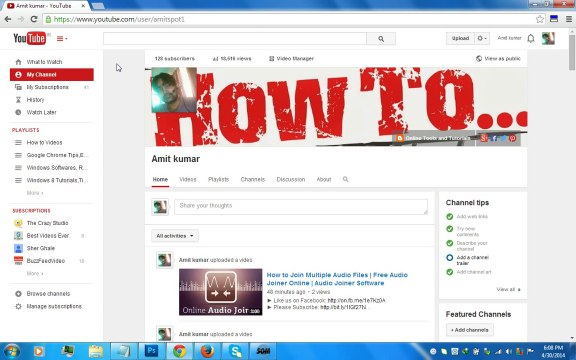Open My Subscriptions
This screenshot has height=360, width=576.
click(47, 87)
